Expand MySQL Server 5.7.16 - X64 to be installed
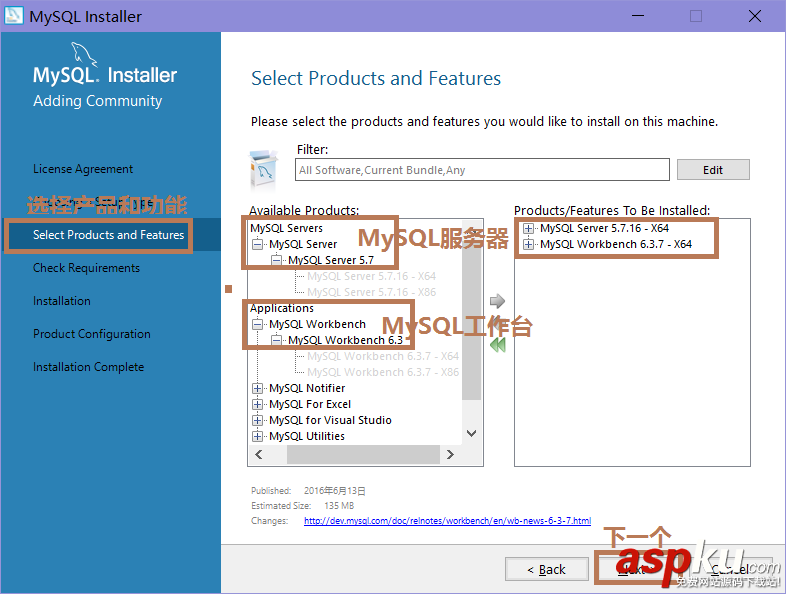 pyautogui.click(x=528, y=229)
